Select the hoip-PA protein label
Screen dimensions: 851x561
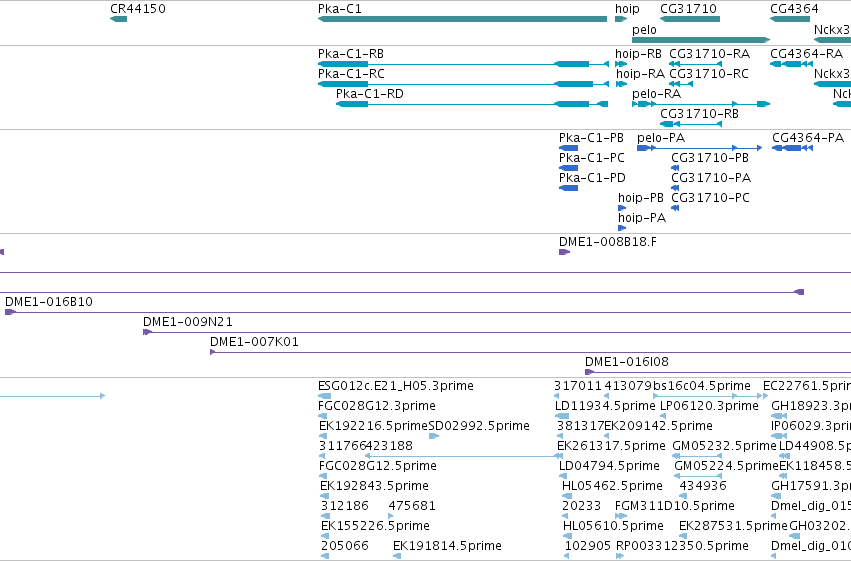(x=642, y=218)
